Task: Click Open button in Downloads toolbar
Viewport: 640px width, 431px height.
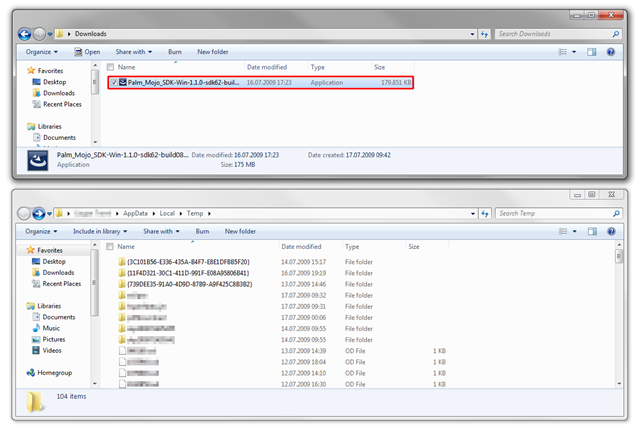Action: (87, 52)
